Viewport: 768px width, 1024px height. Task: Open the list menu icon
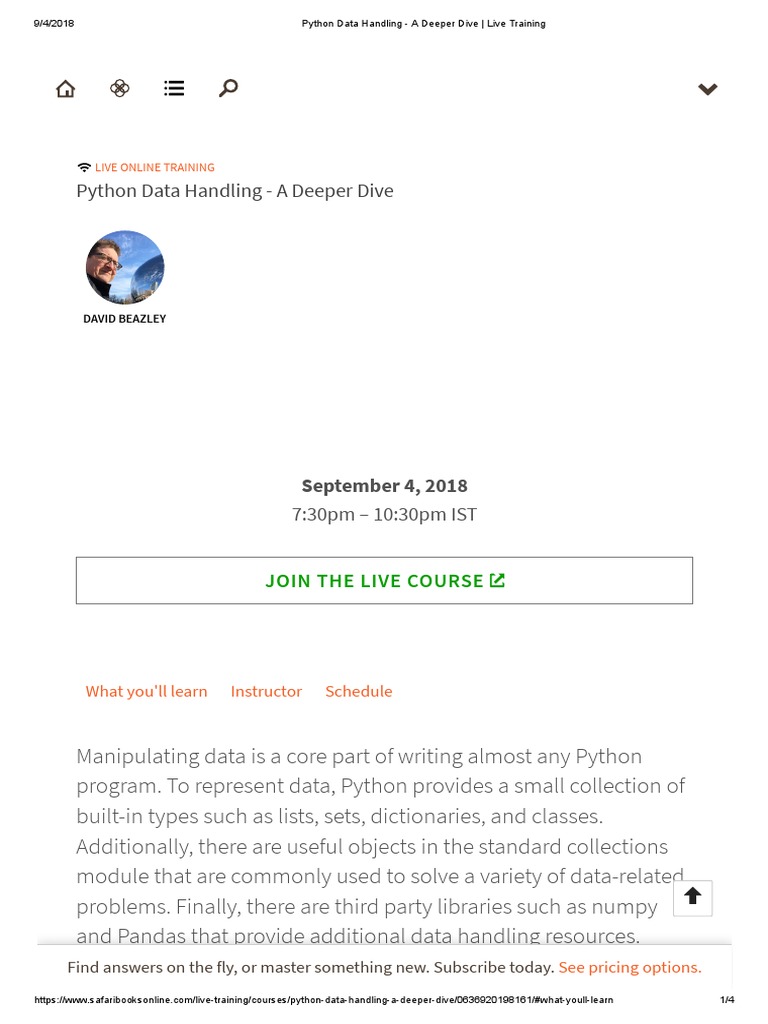click(174, 89)
